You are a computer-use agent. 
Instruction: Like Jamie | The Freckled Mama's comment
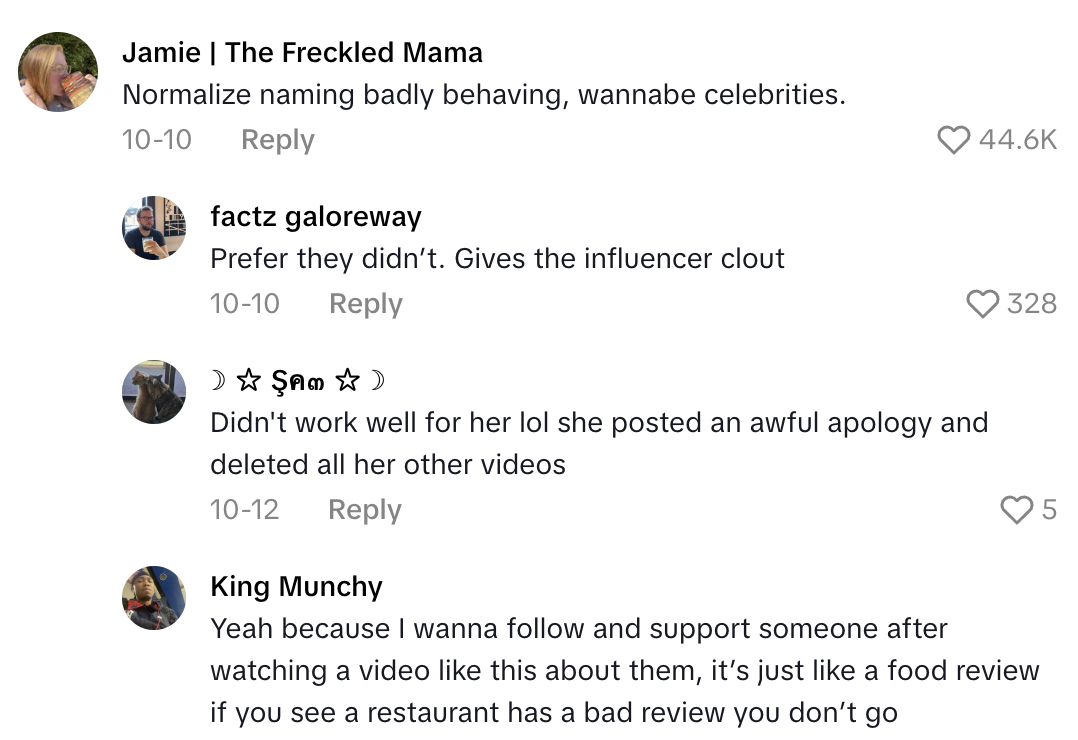(x=954, y=141)
